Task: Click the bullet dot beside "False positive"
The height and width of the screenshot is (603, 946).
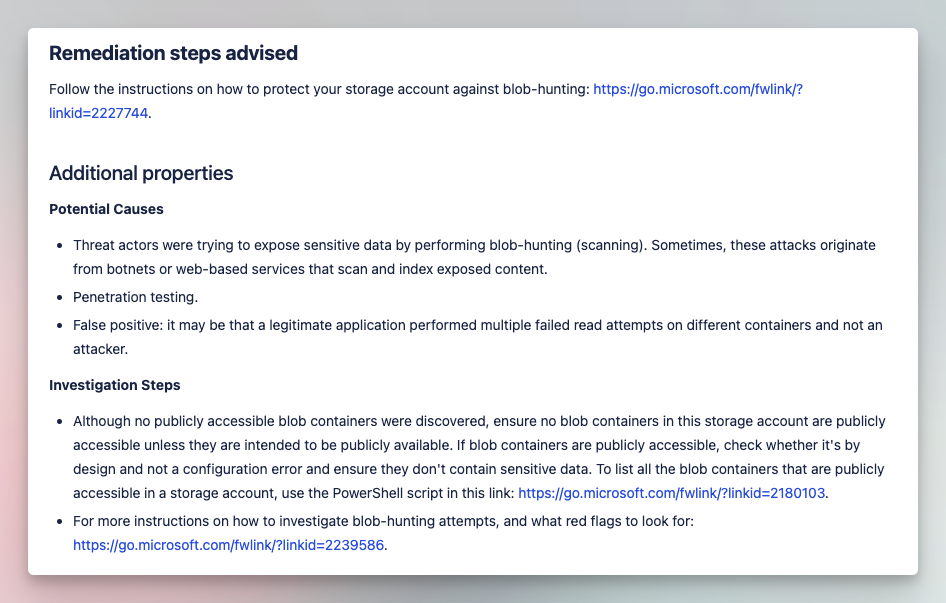Action: pyautogui.click(x=60, y=325)
